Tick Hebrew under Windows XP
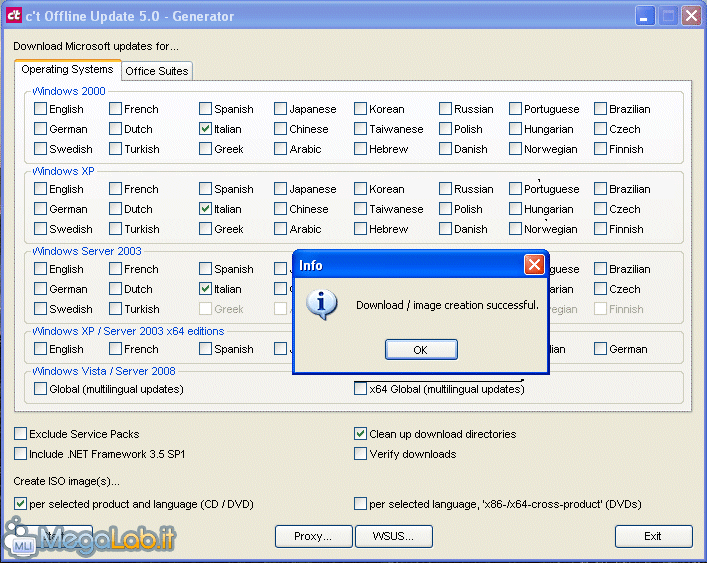The height and width of the screenshot is (563, 707). tap(360, 229)
